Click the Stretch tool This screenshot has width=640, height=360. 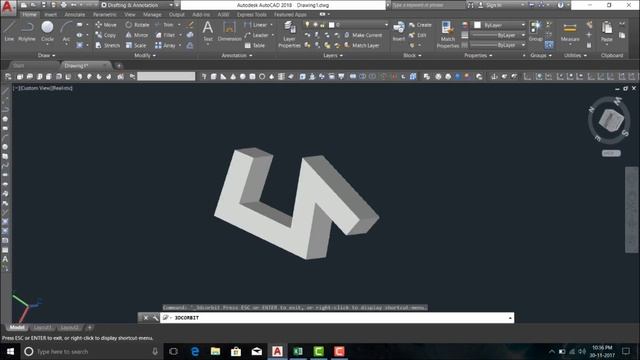coord(107,45)
